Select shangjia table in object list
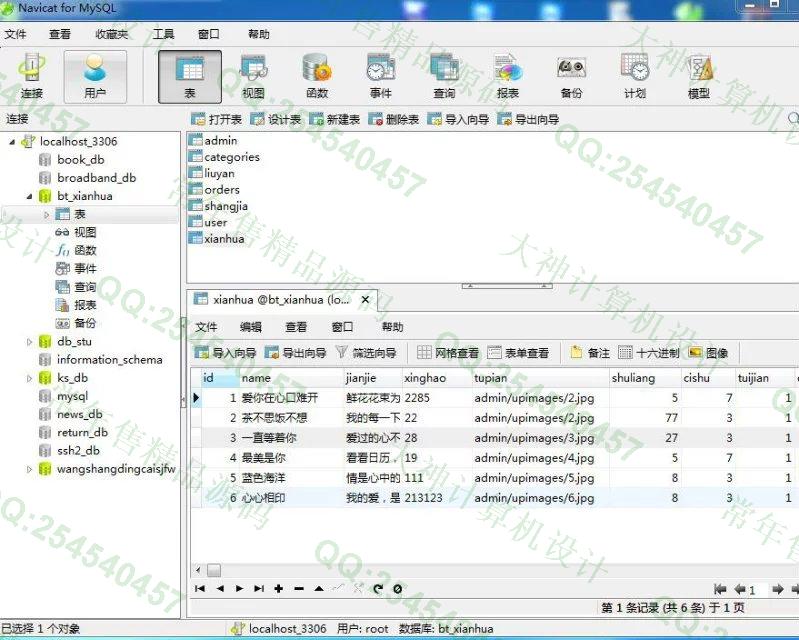 point(226,206)
